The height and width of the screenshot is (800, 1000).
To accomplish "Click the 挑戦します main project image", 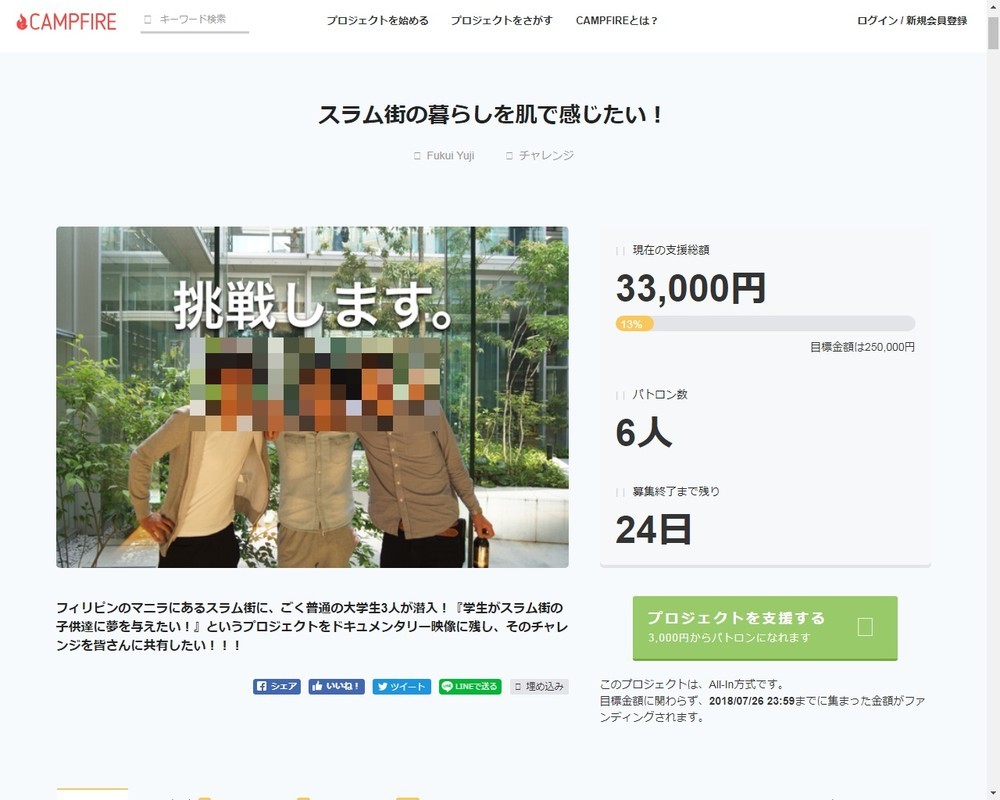I will pyautogui.click(x=312, y=397).
